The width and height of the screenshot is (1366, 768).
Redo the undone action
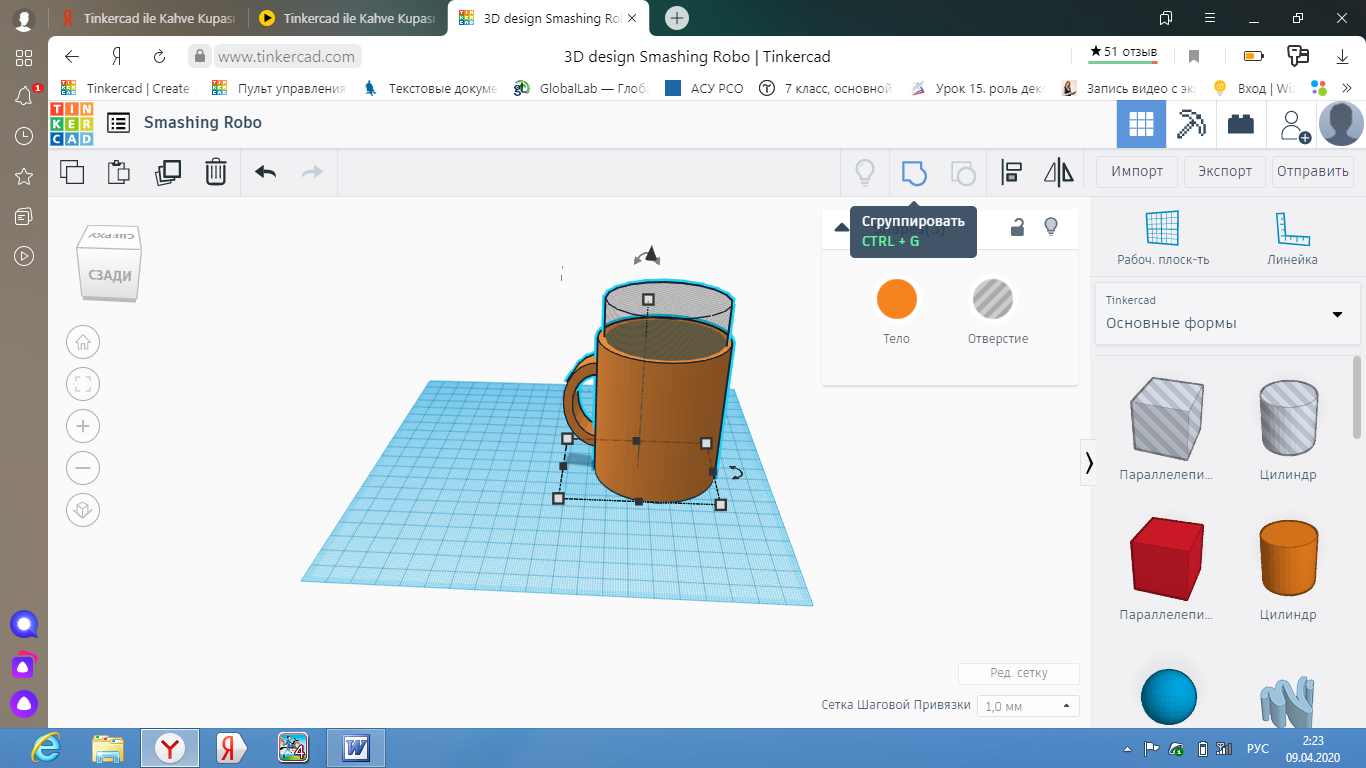point(313,172)
